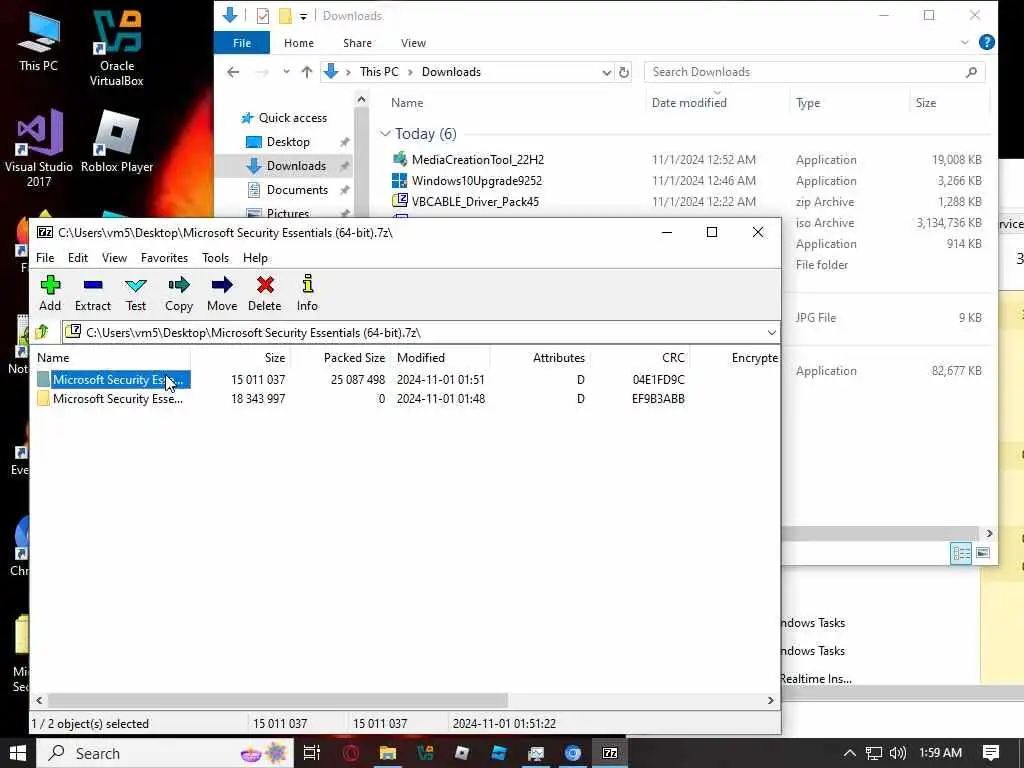Open This PC desktop icon
Viewport: 1024px width, 768px height.
(39, 40)
